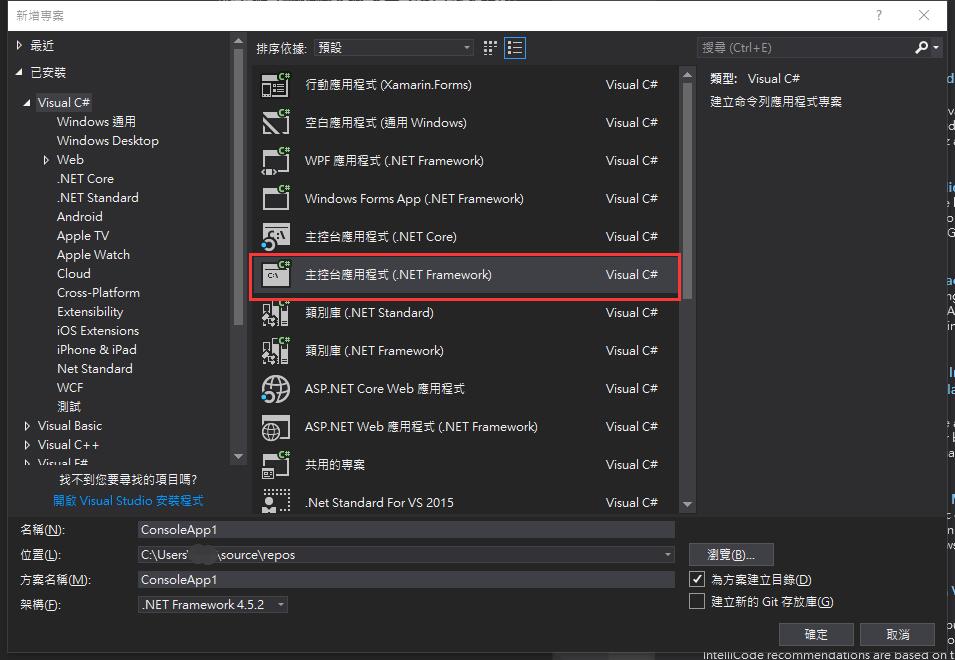
Task: Collapse the Visual C# tree node
Action: 27,103
